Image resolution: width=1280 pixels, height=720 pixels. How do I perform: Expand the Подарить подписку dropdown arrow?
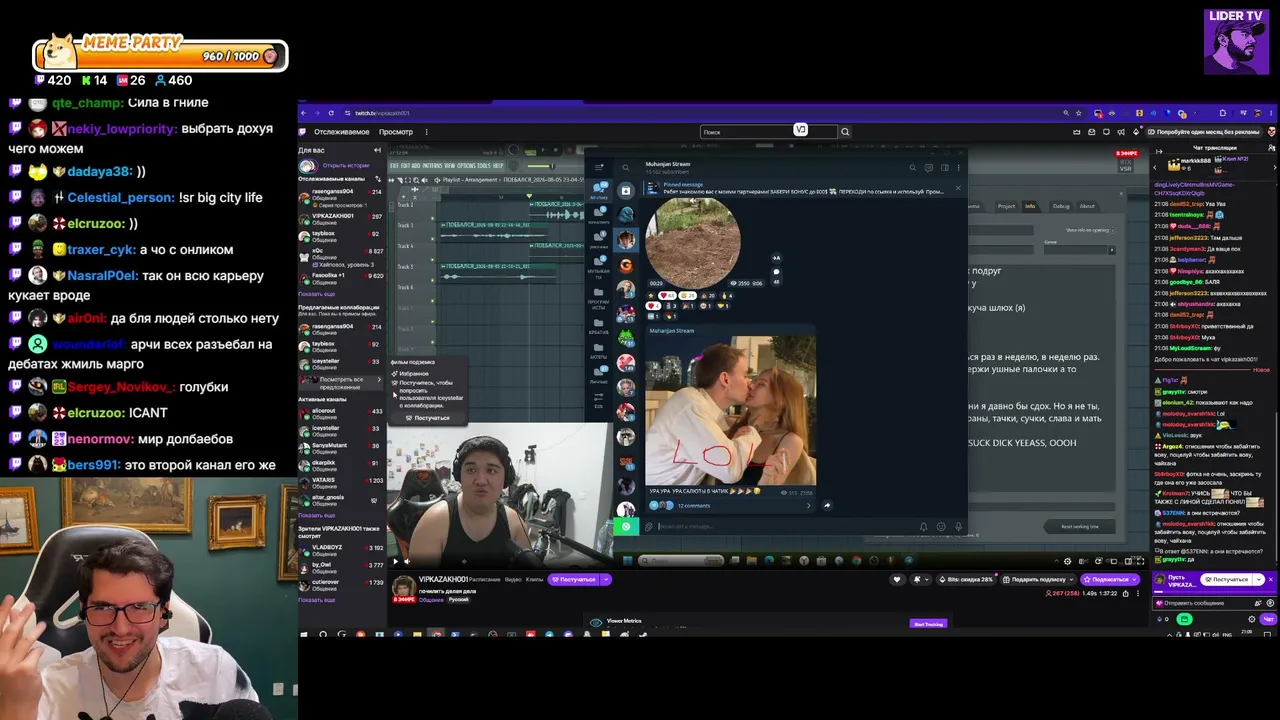pos(1073,579)
